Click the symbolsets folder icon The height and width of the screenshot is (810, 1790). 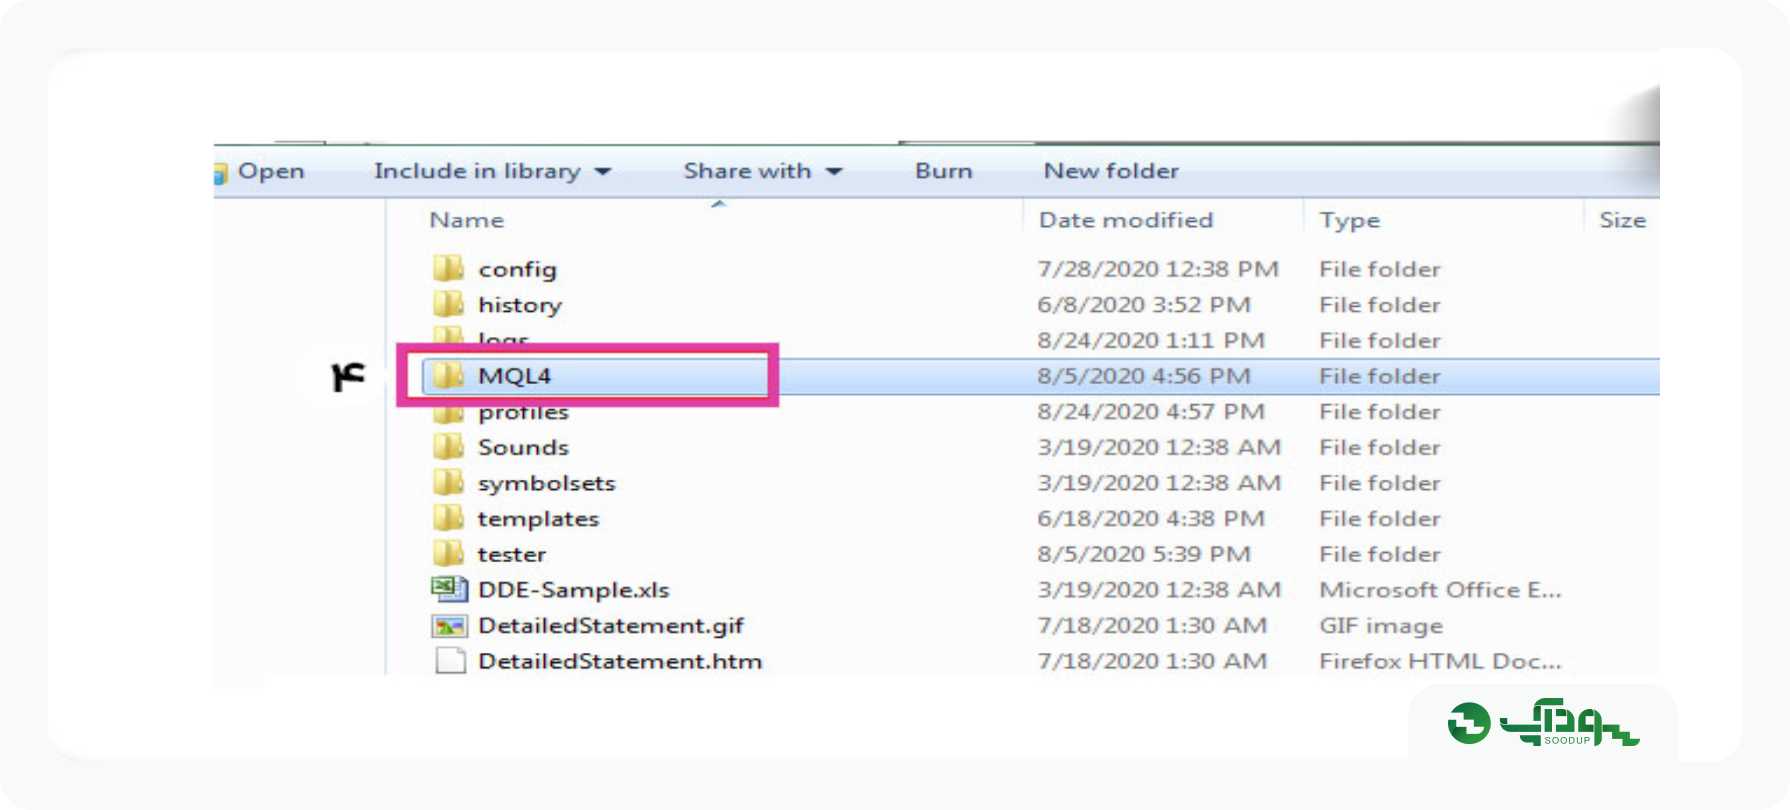point(449,482)
